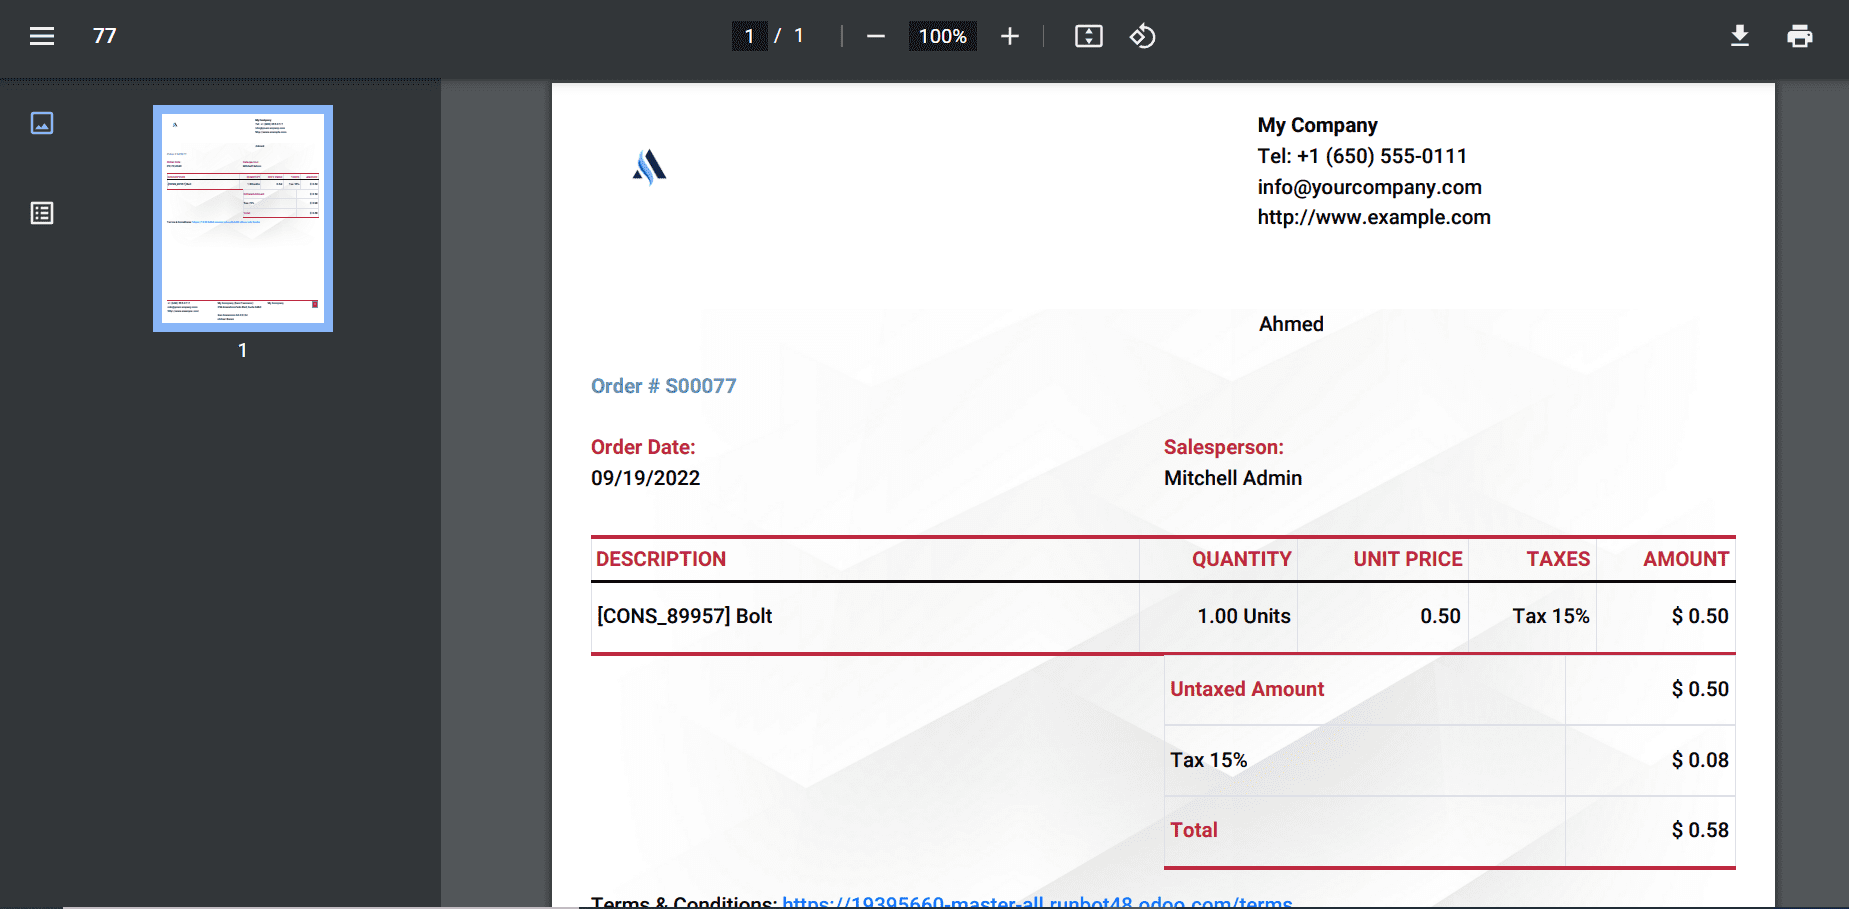This screenshot has height=909, width=1849.
Task: Click the 'Order Date:' label
Action: [x=643, y=447]
